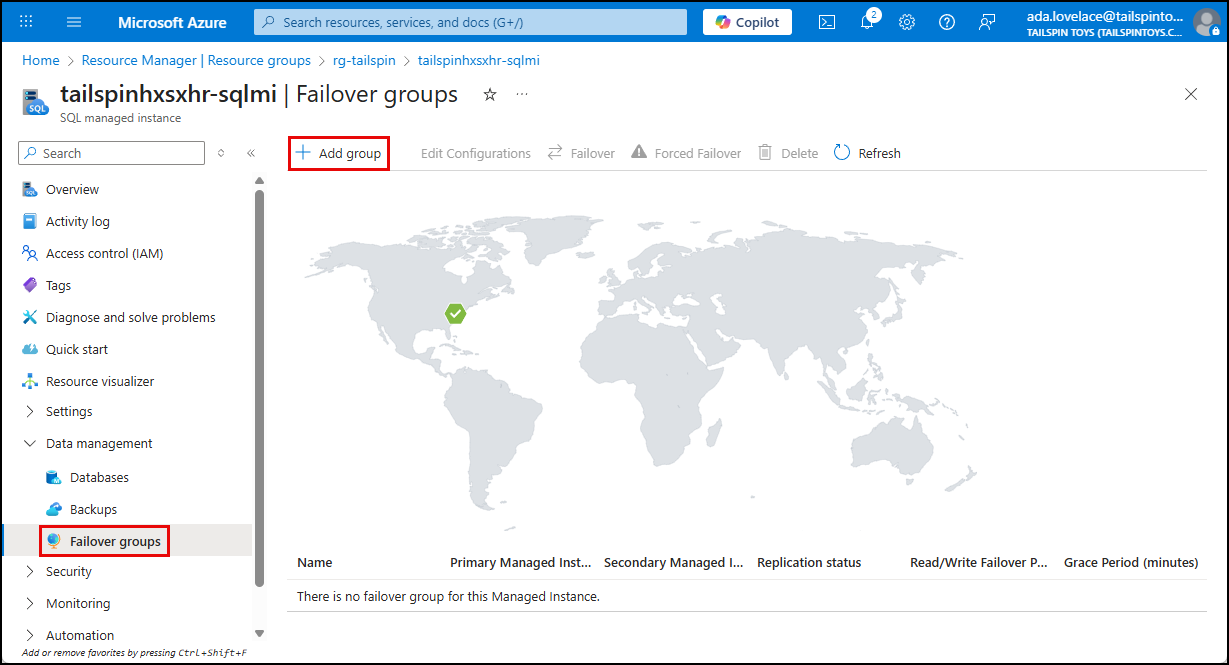The width and height of the screenshot is (1229, 665).
Task: Send feedback using the smiley icon
Action: coord(987,21)
